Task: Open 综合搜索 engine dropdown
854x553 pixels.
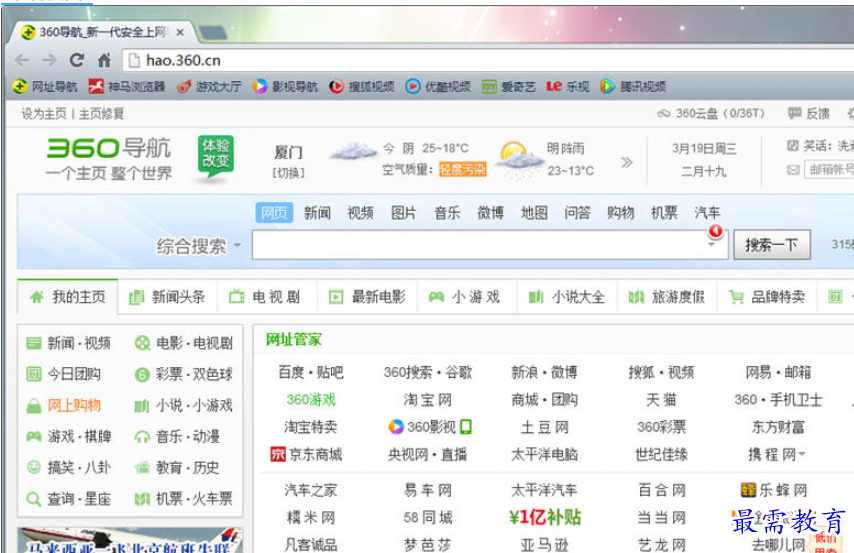Action: [198, 246]
